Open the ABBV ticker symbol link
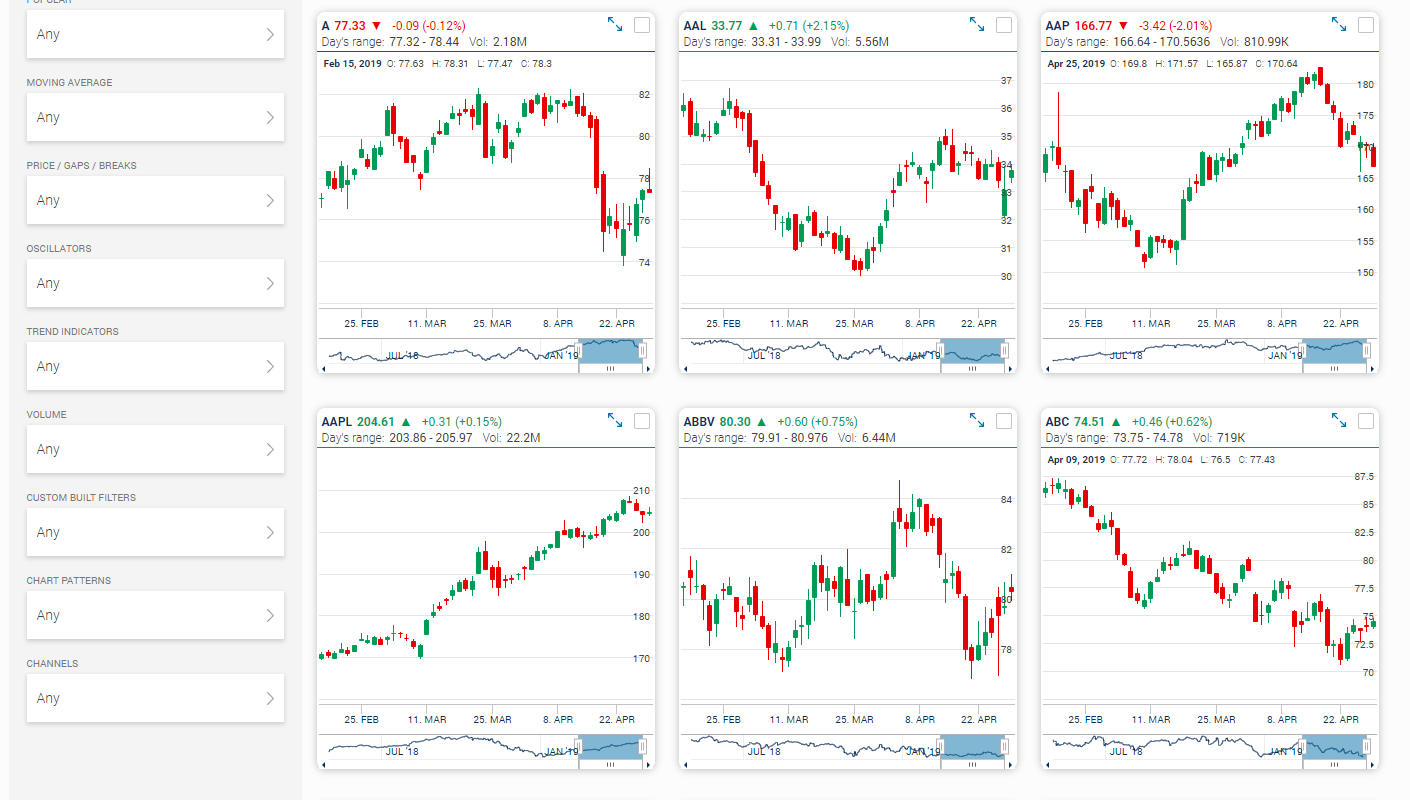This screenshot has width=1410, height=800. (700, 422)
